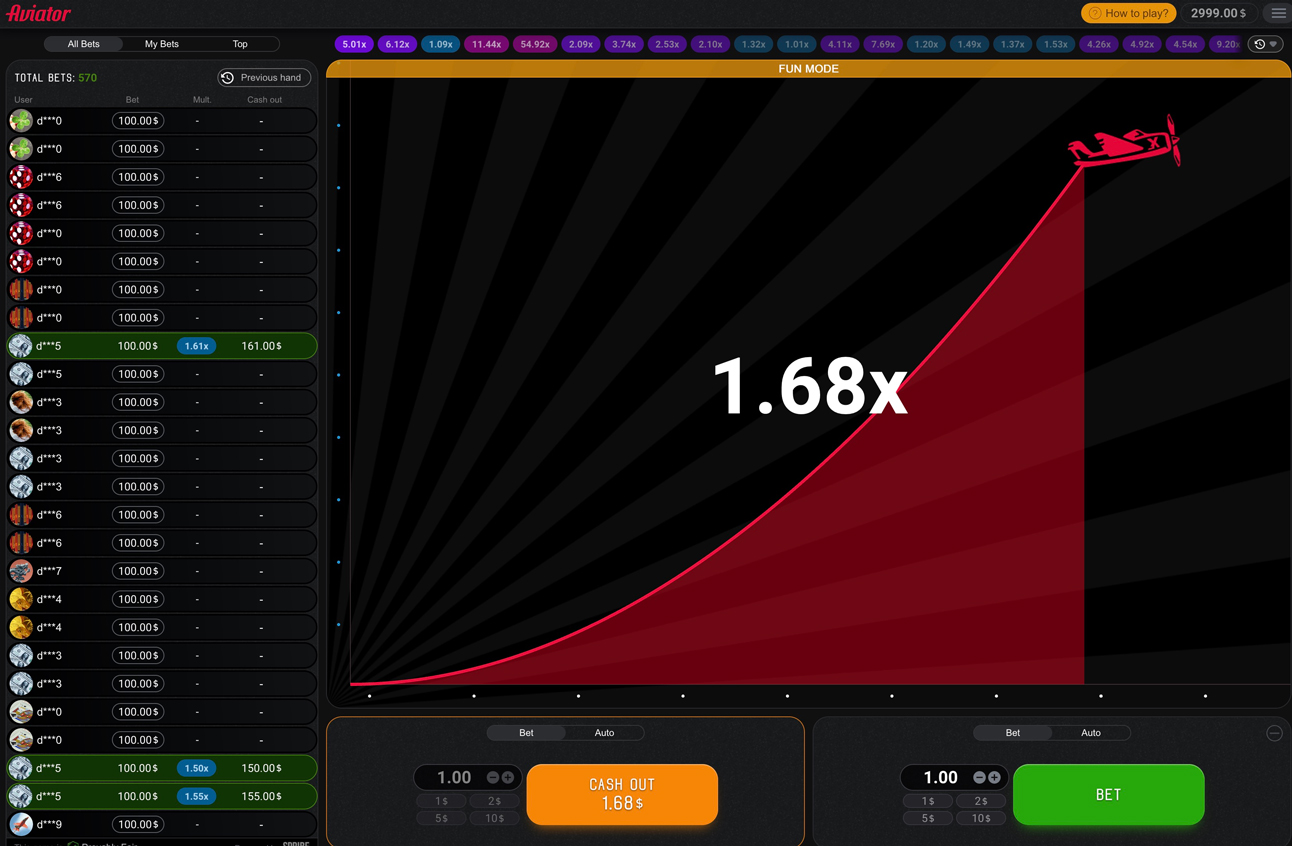
Task: Click the TOTAL BETS: 570 counter
Action: pos(56,77)
